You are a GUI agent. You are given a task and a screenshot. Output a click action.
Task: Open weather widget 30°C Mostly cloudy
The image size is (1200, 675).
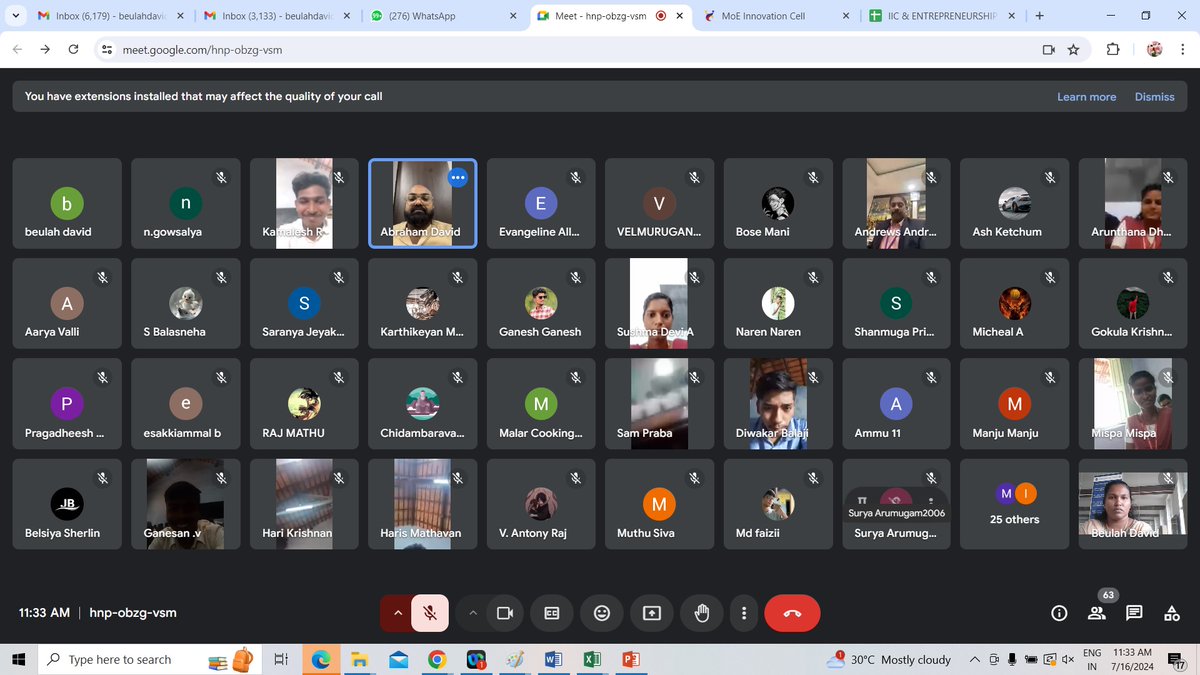click(x=889, y=659)
